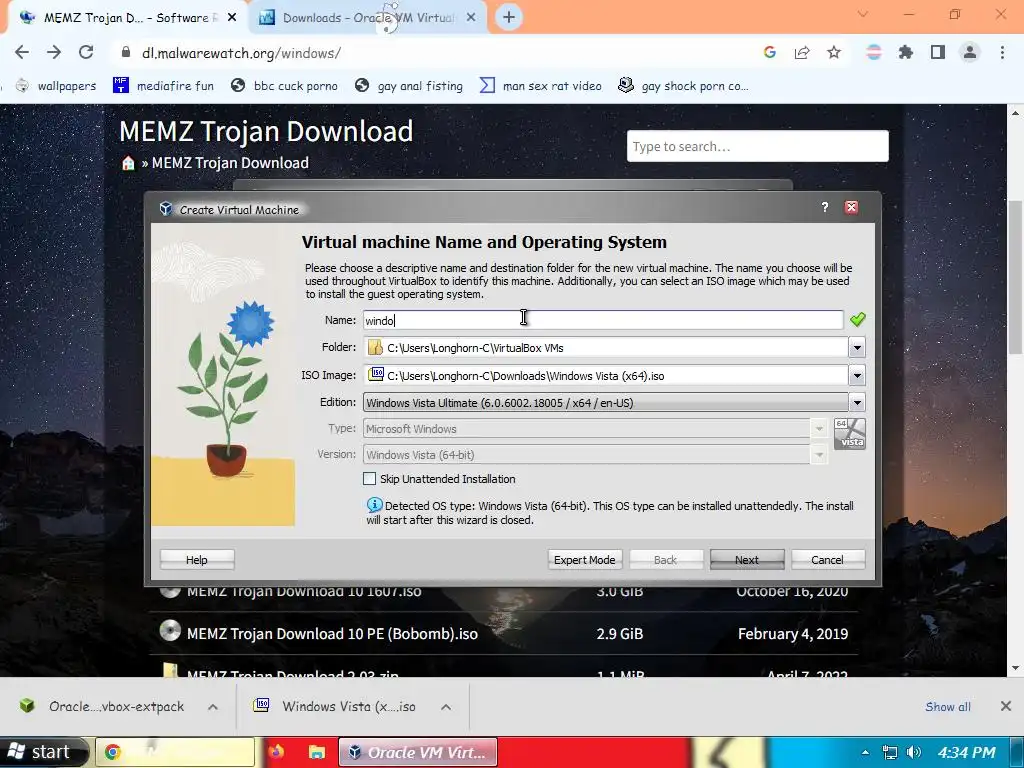Viewport: 1024px width, 768px height.
Task: Enable Skip Unattended Installation checkbox
Action: tap(370, 479)
